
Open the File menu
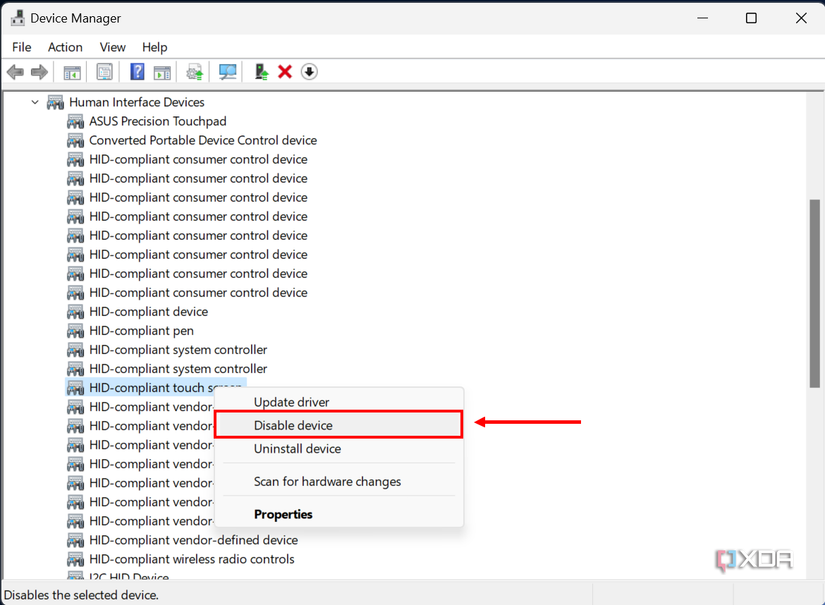coord(22,47)
